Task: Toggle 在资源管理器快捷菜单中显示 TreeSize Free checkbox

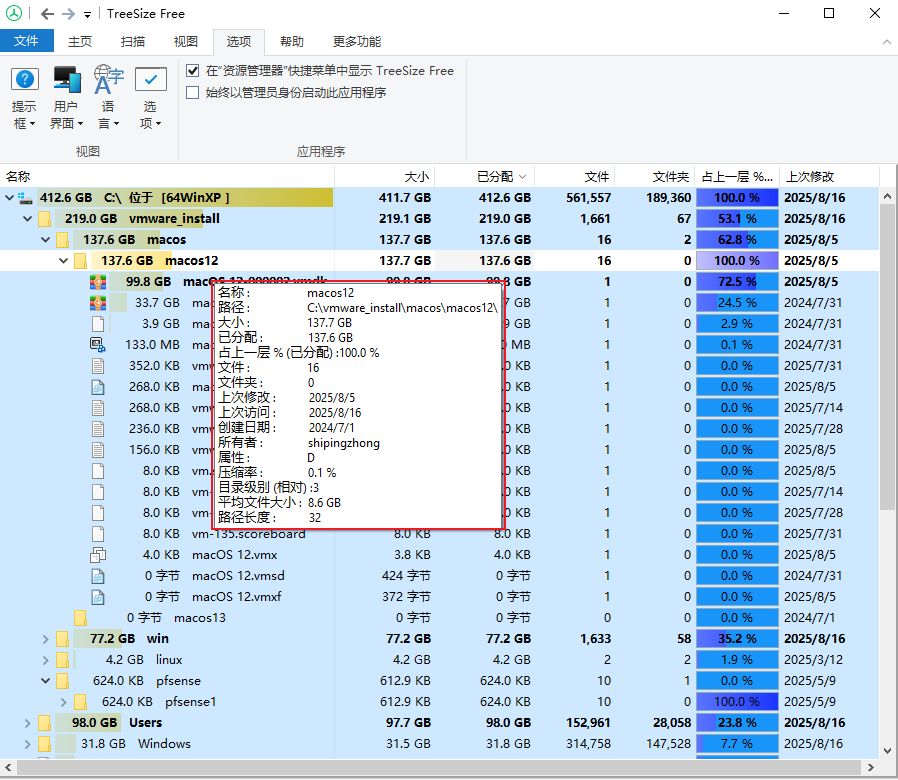Action: point(193,70)
